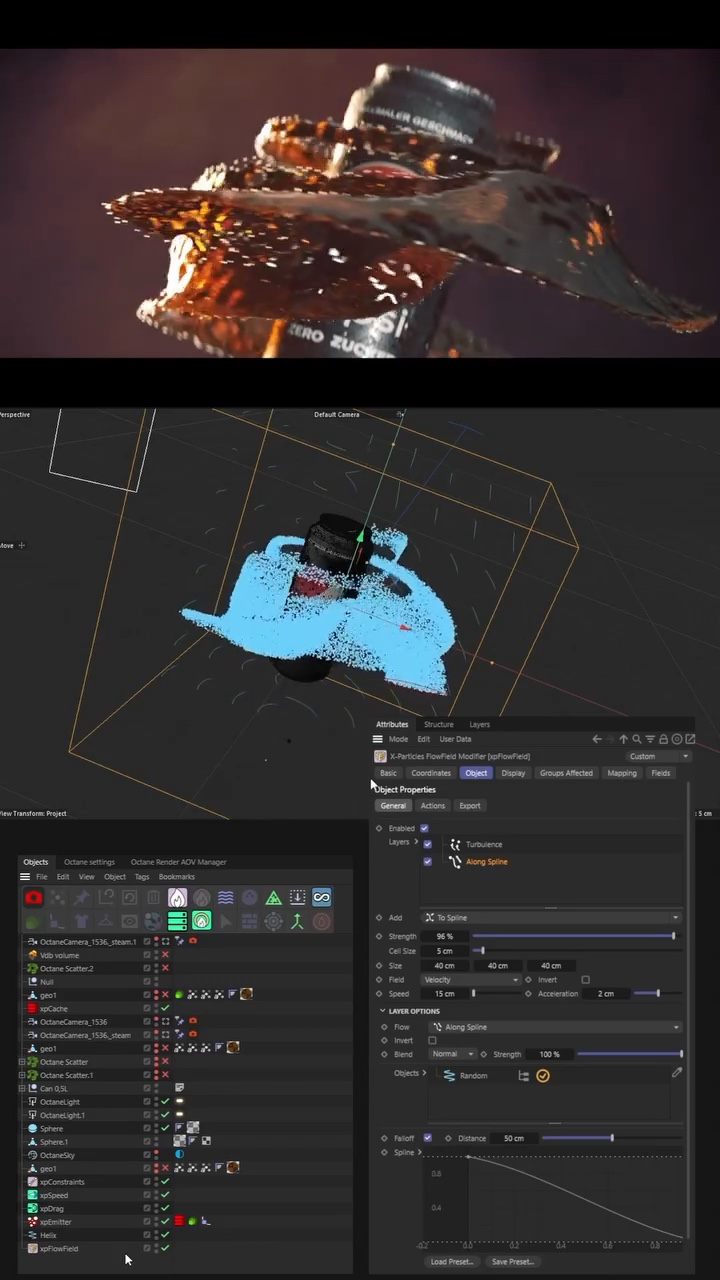Open the Structure tab
The height and width of the screenshot is (1280, 720).
coord(438,724)
